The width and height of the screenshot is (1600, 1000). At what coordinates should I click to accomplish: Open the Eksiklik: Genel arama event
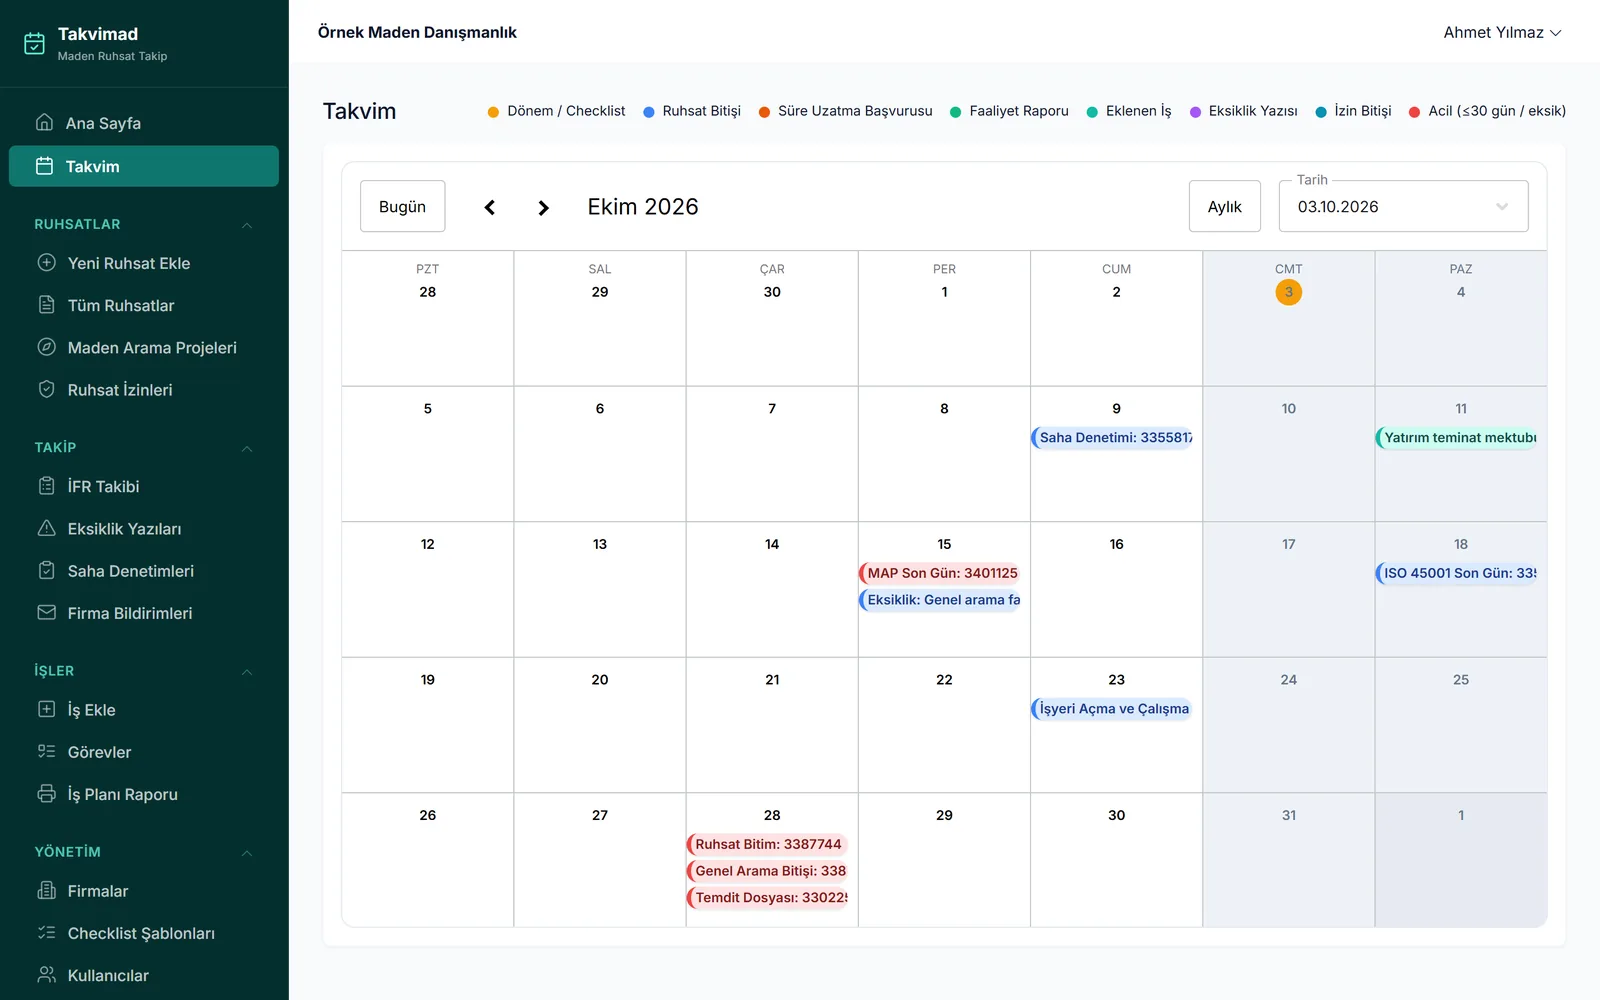(x=940, y=600)
